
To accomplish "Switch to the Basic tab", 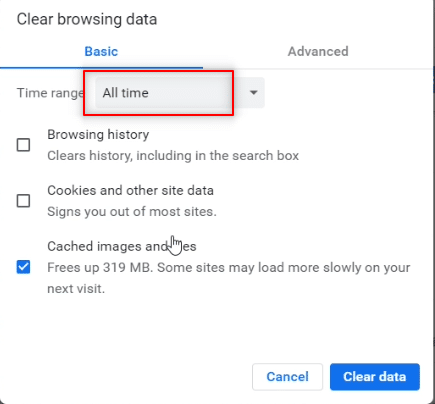I will point(101,52).
